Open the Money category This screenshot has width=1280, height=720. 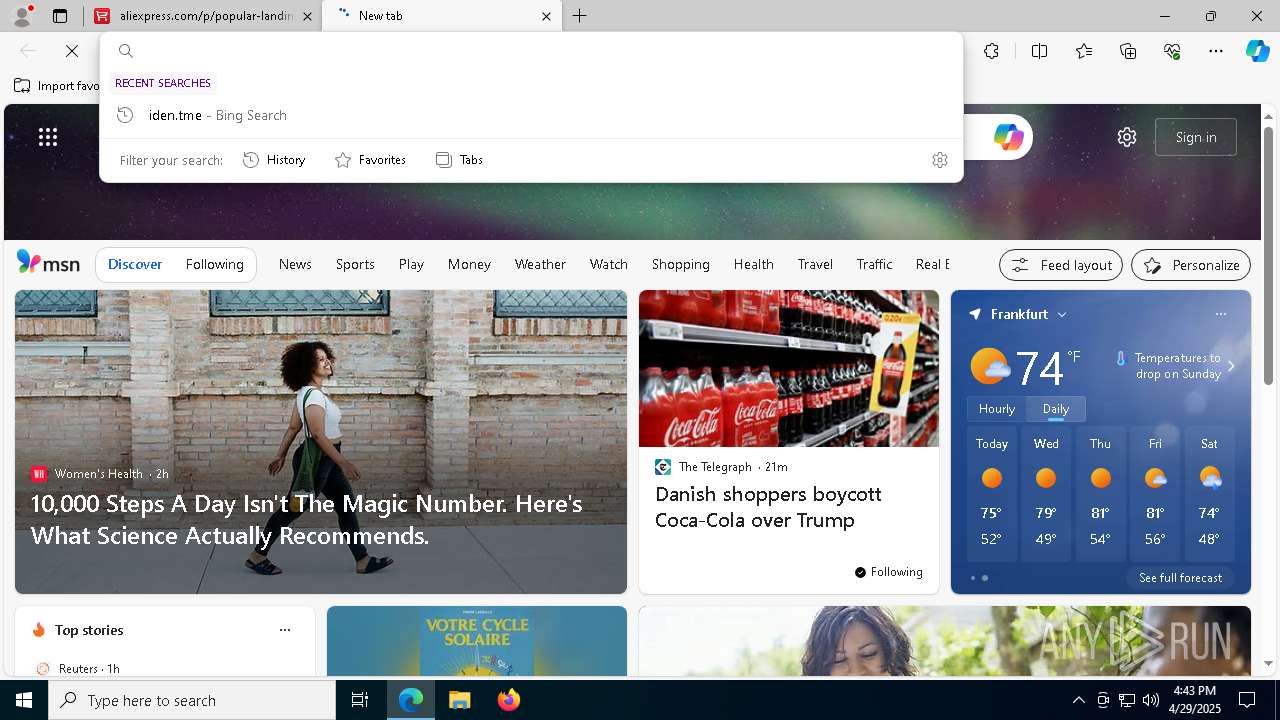[469, 264]
